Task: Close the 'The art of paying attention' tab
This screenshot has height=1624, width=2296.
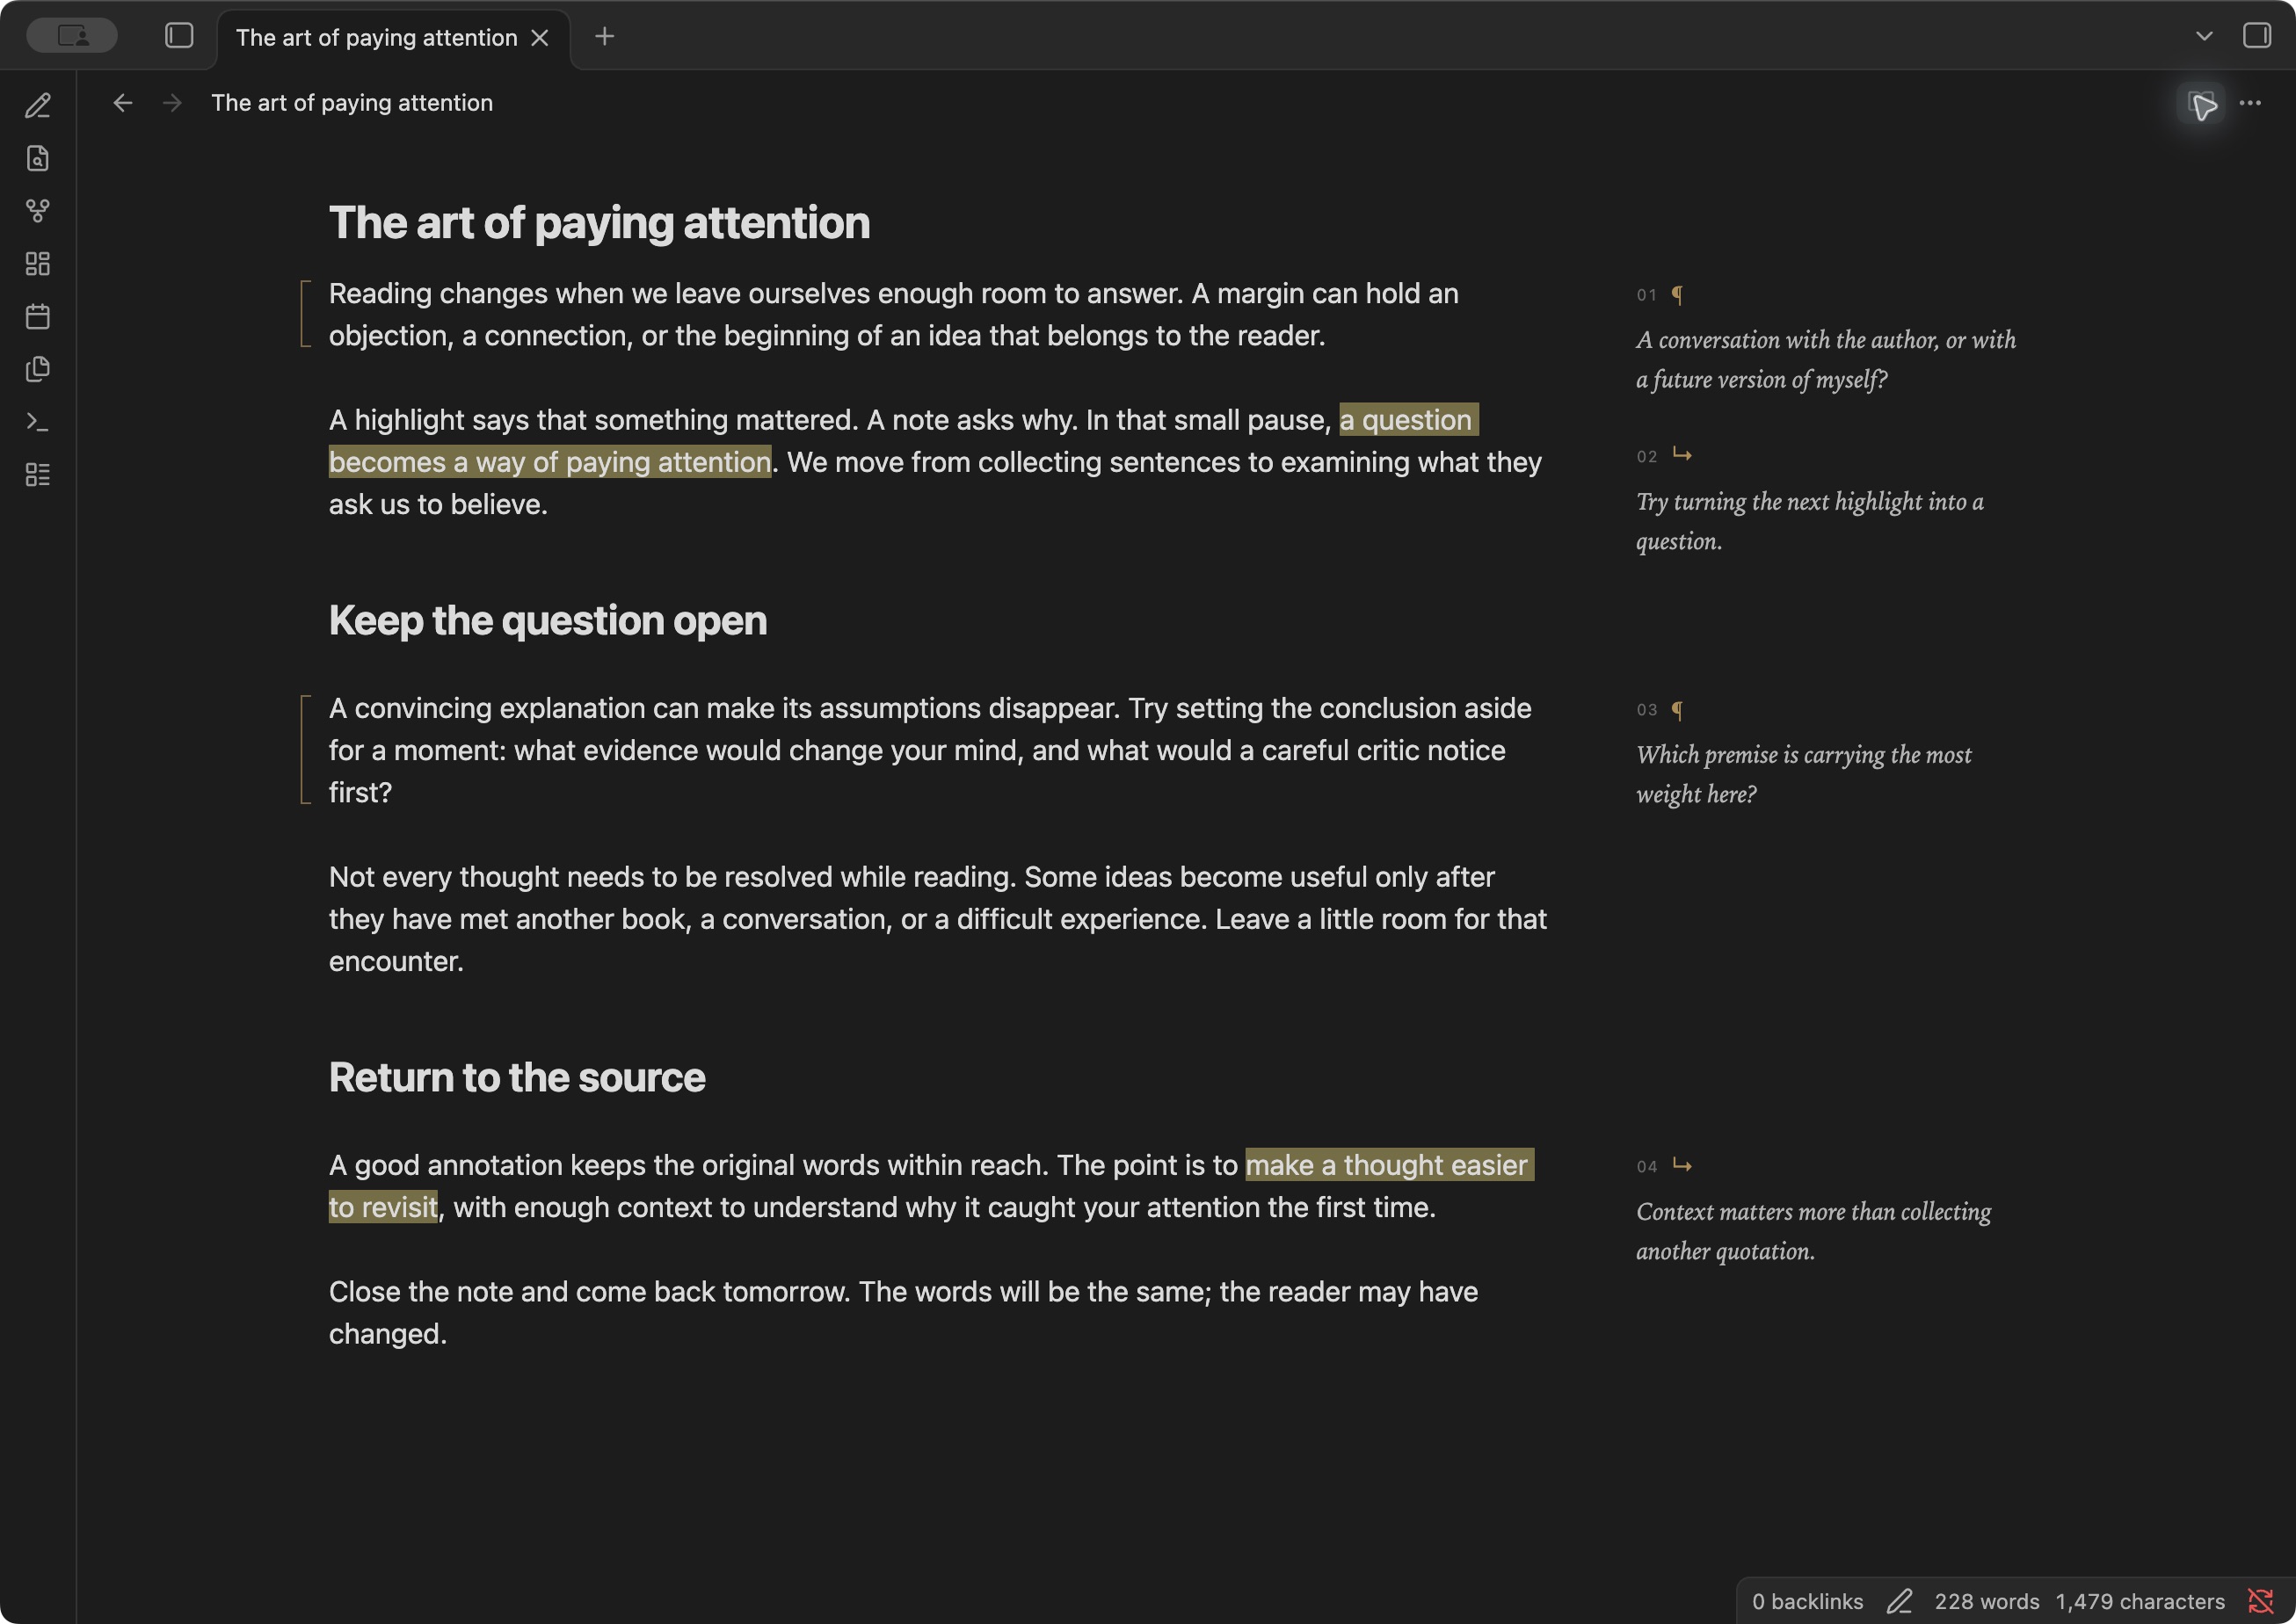Action: pos(540,38)
